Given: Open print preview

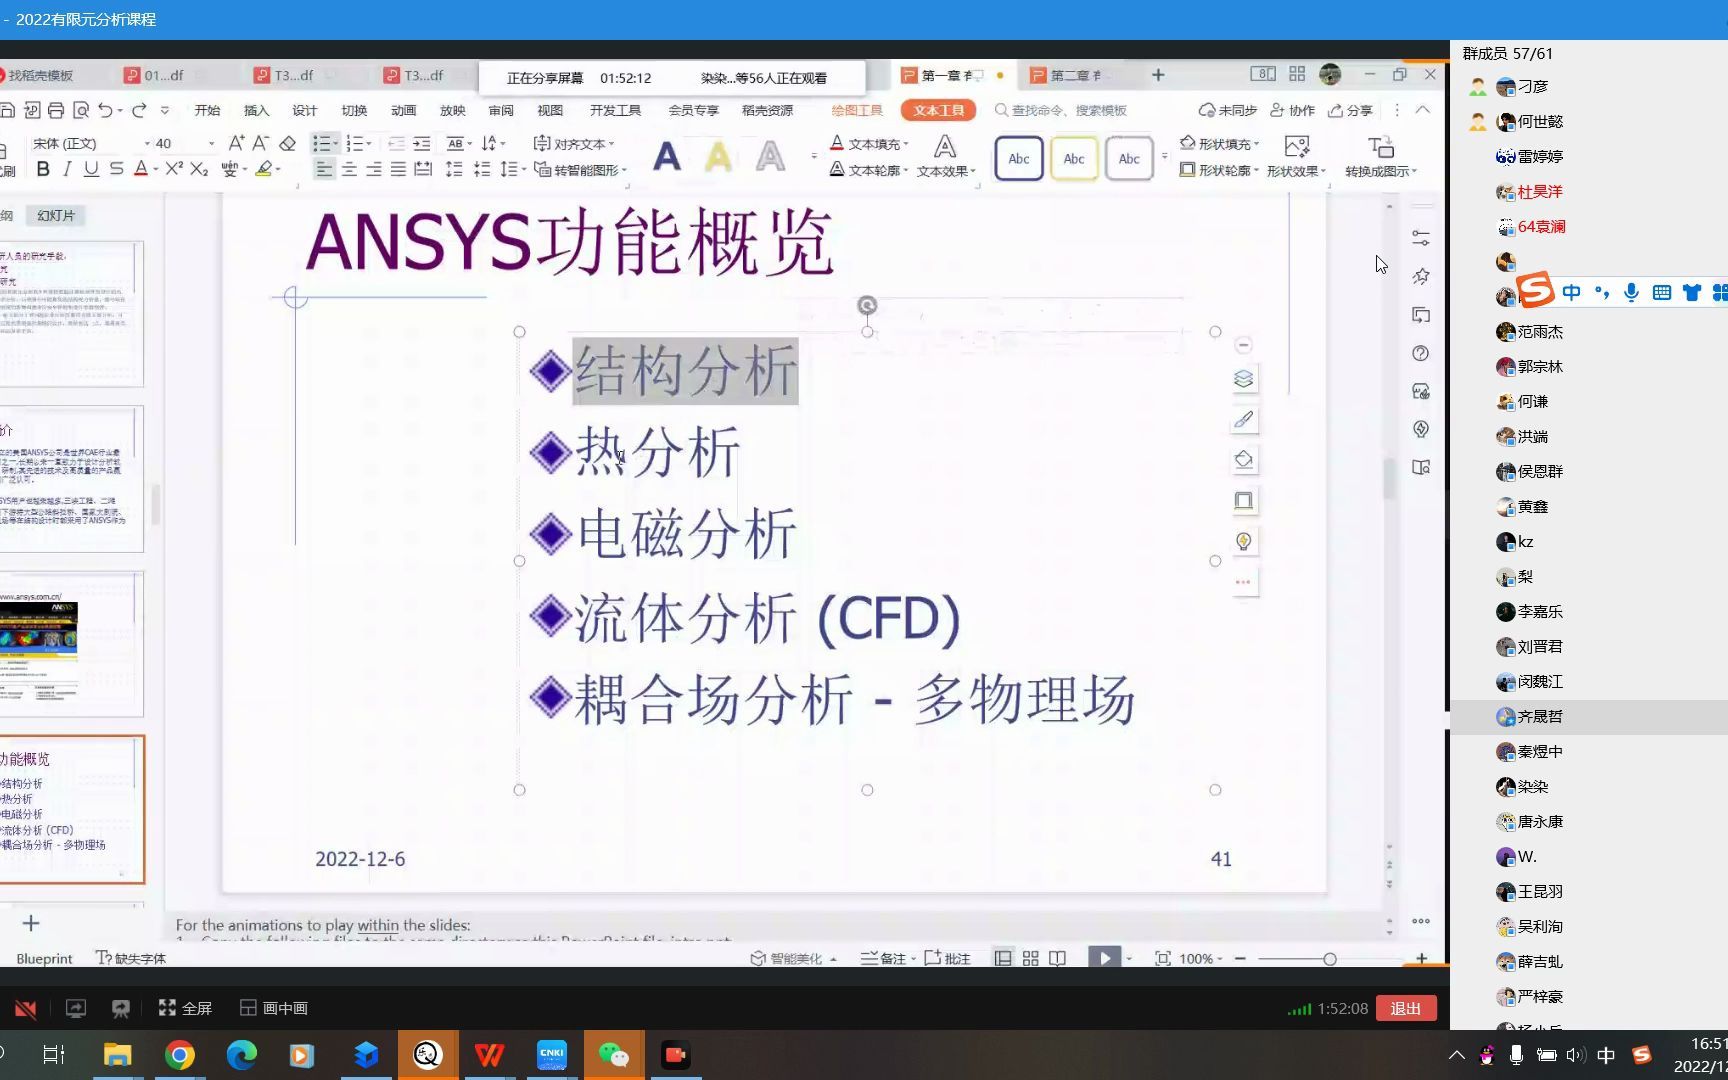Looking at the screenshot, I should (81, 110).
